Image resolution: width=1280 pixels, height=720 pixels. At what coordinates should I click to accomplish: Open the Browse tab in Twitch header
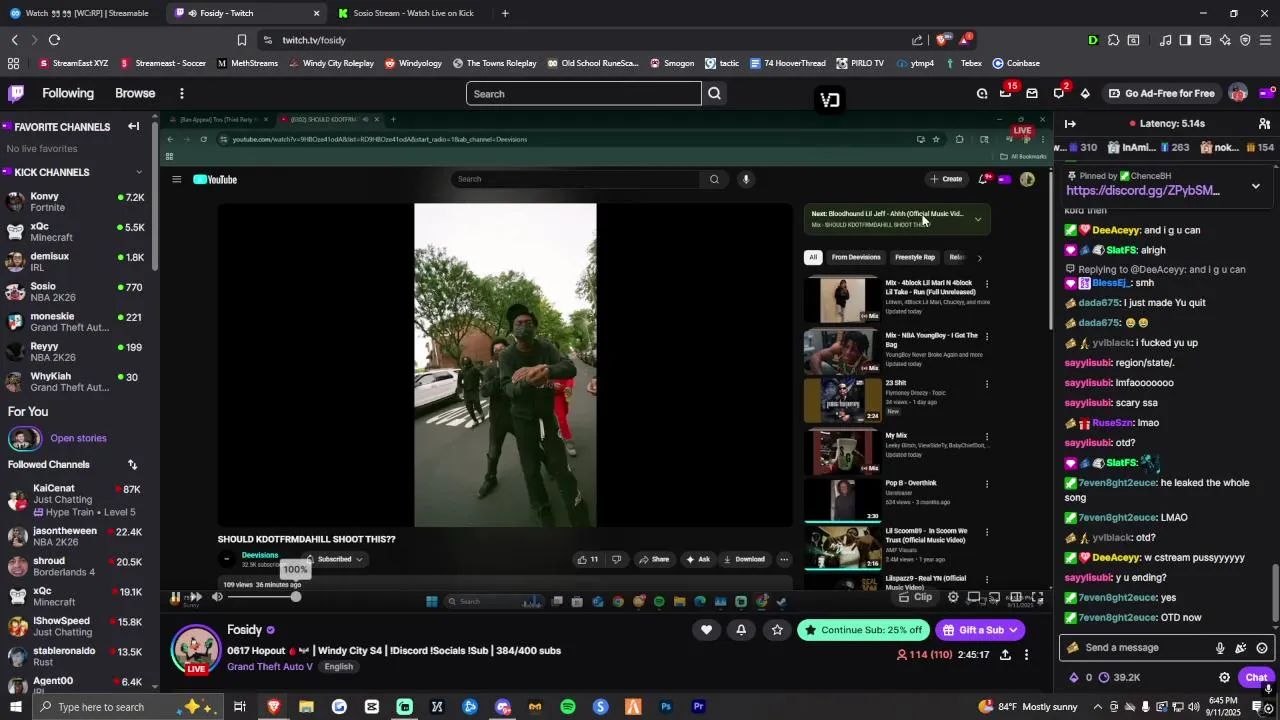point(135,93)
